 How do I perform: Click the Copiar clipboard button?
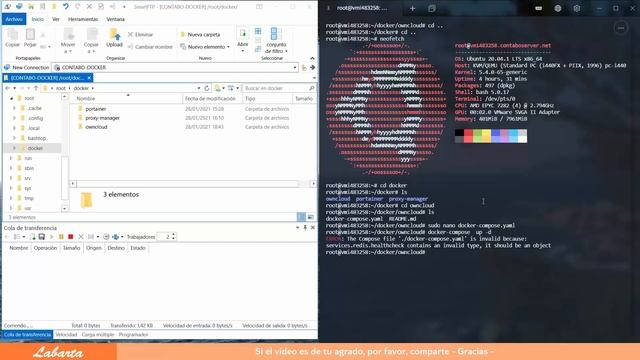13,38
